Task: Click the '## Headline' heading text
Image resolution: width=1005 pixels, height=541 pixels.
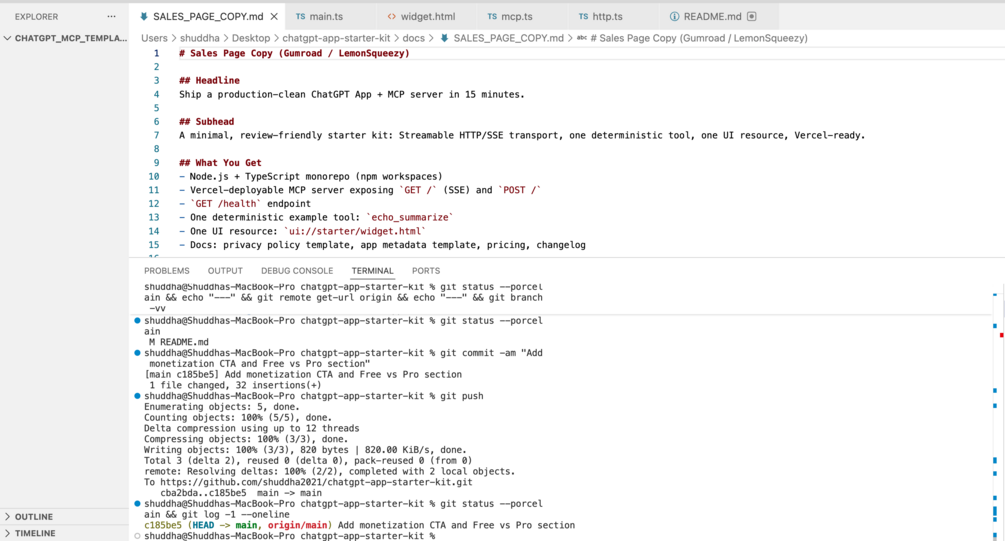Action: pos(210,81)
